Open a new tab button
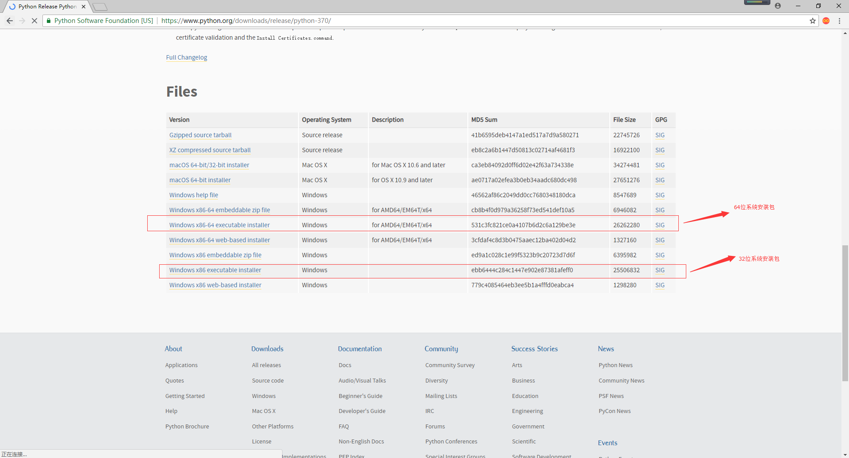Image resolution: width=849 pixels, height=458 pixels. click(100, 7)
